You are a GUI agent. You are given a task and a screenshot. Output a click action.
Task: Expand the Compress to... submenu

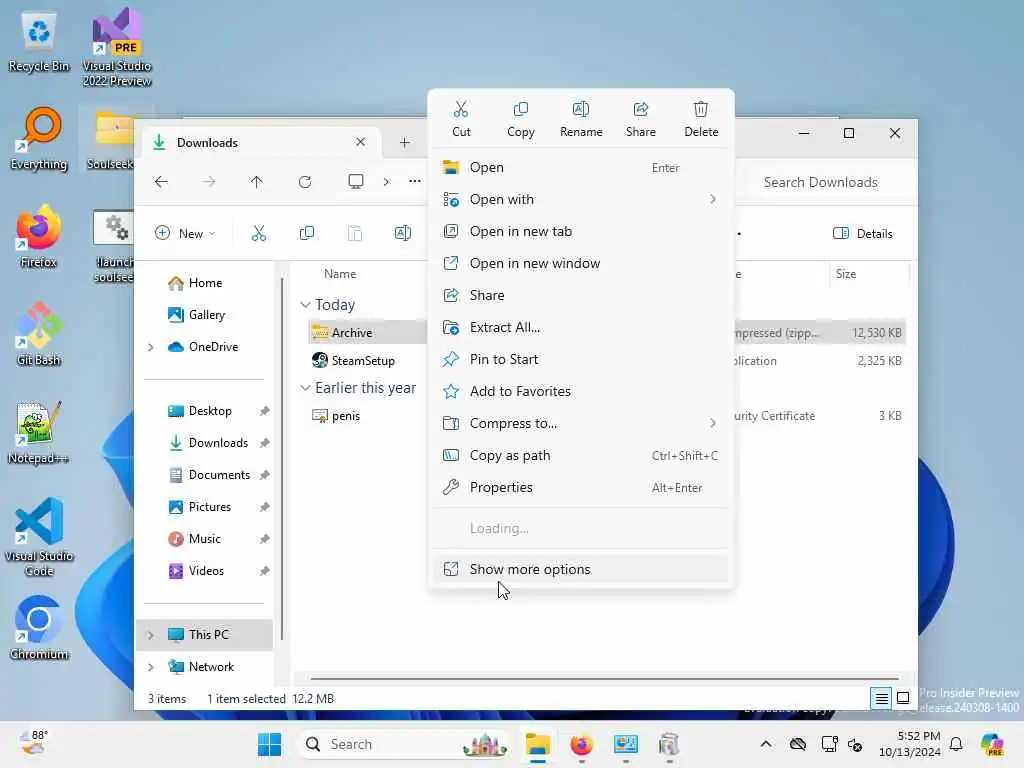coord(581,423)
